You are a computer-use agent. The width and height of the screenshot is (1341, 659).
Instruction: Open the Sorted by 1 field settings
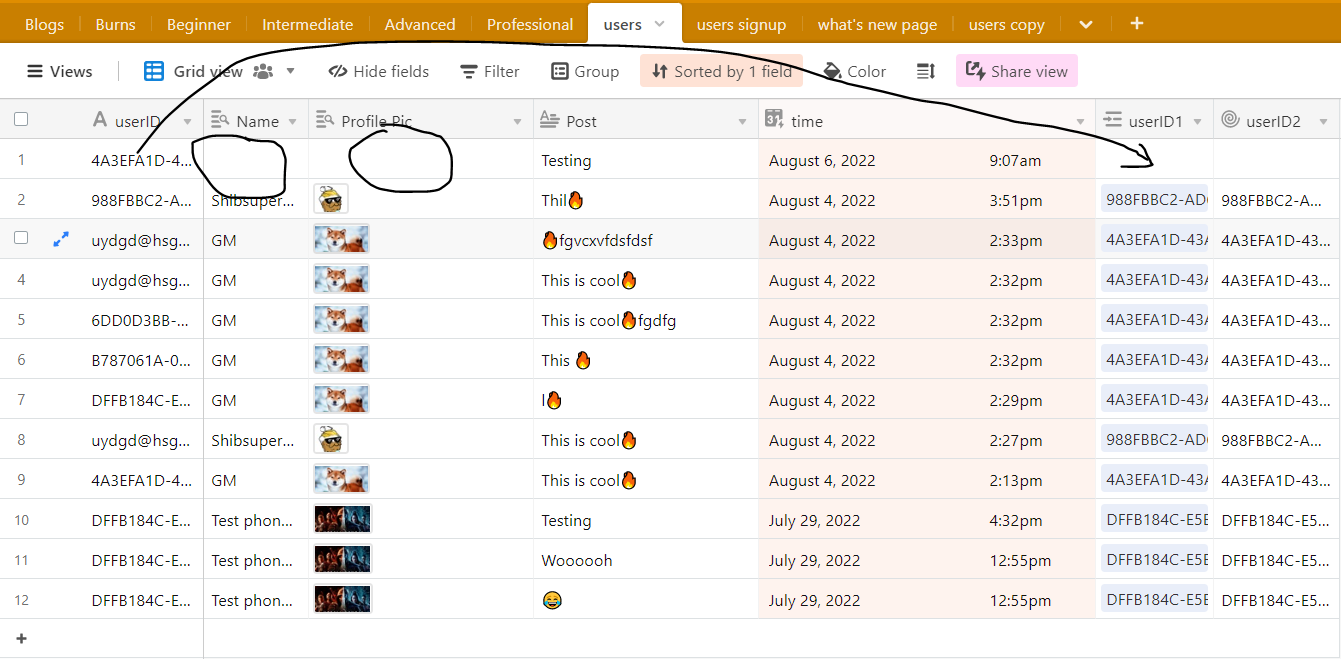pyautogui.click(x=721, y=71)
